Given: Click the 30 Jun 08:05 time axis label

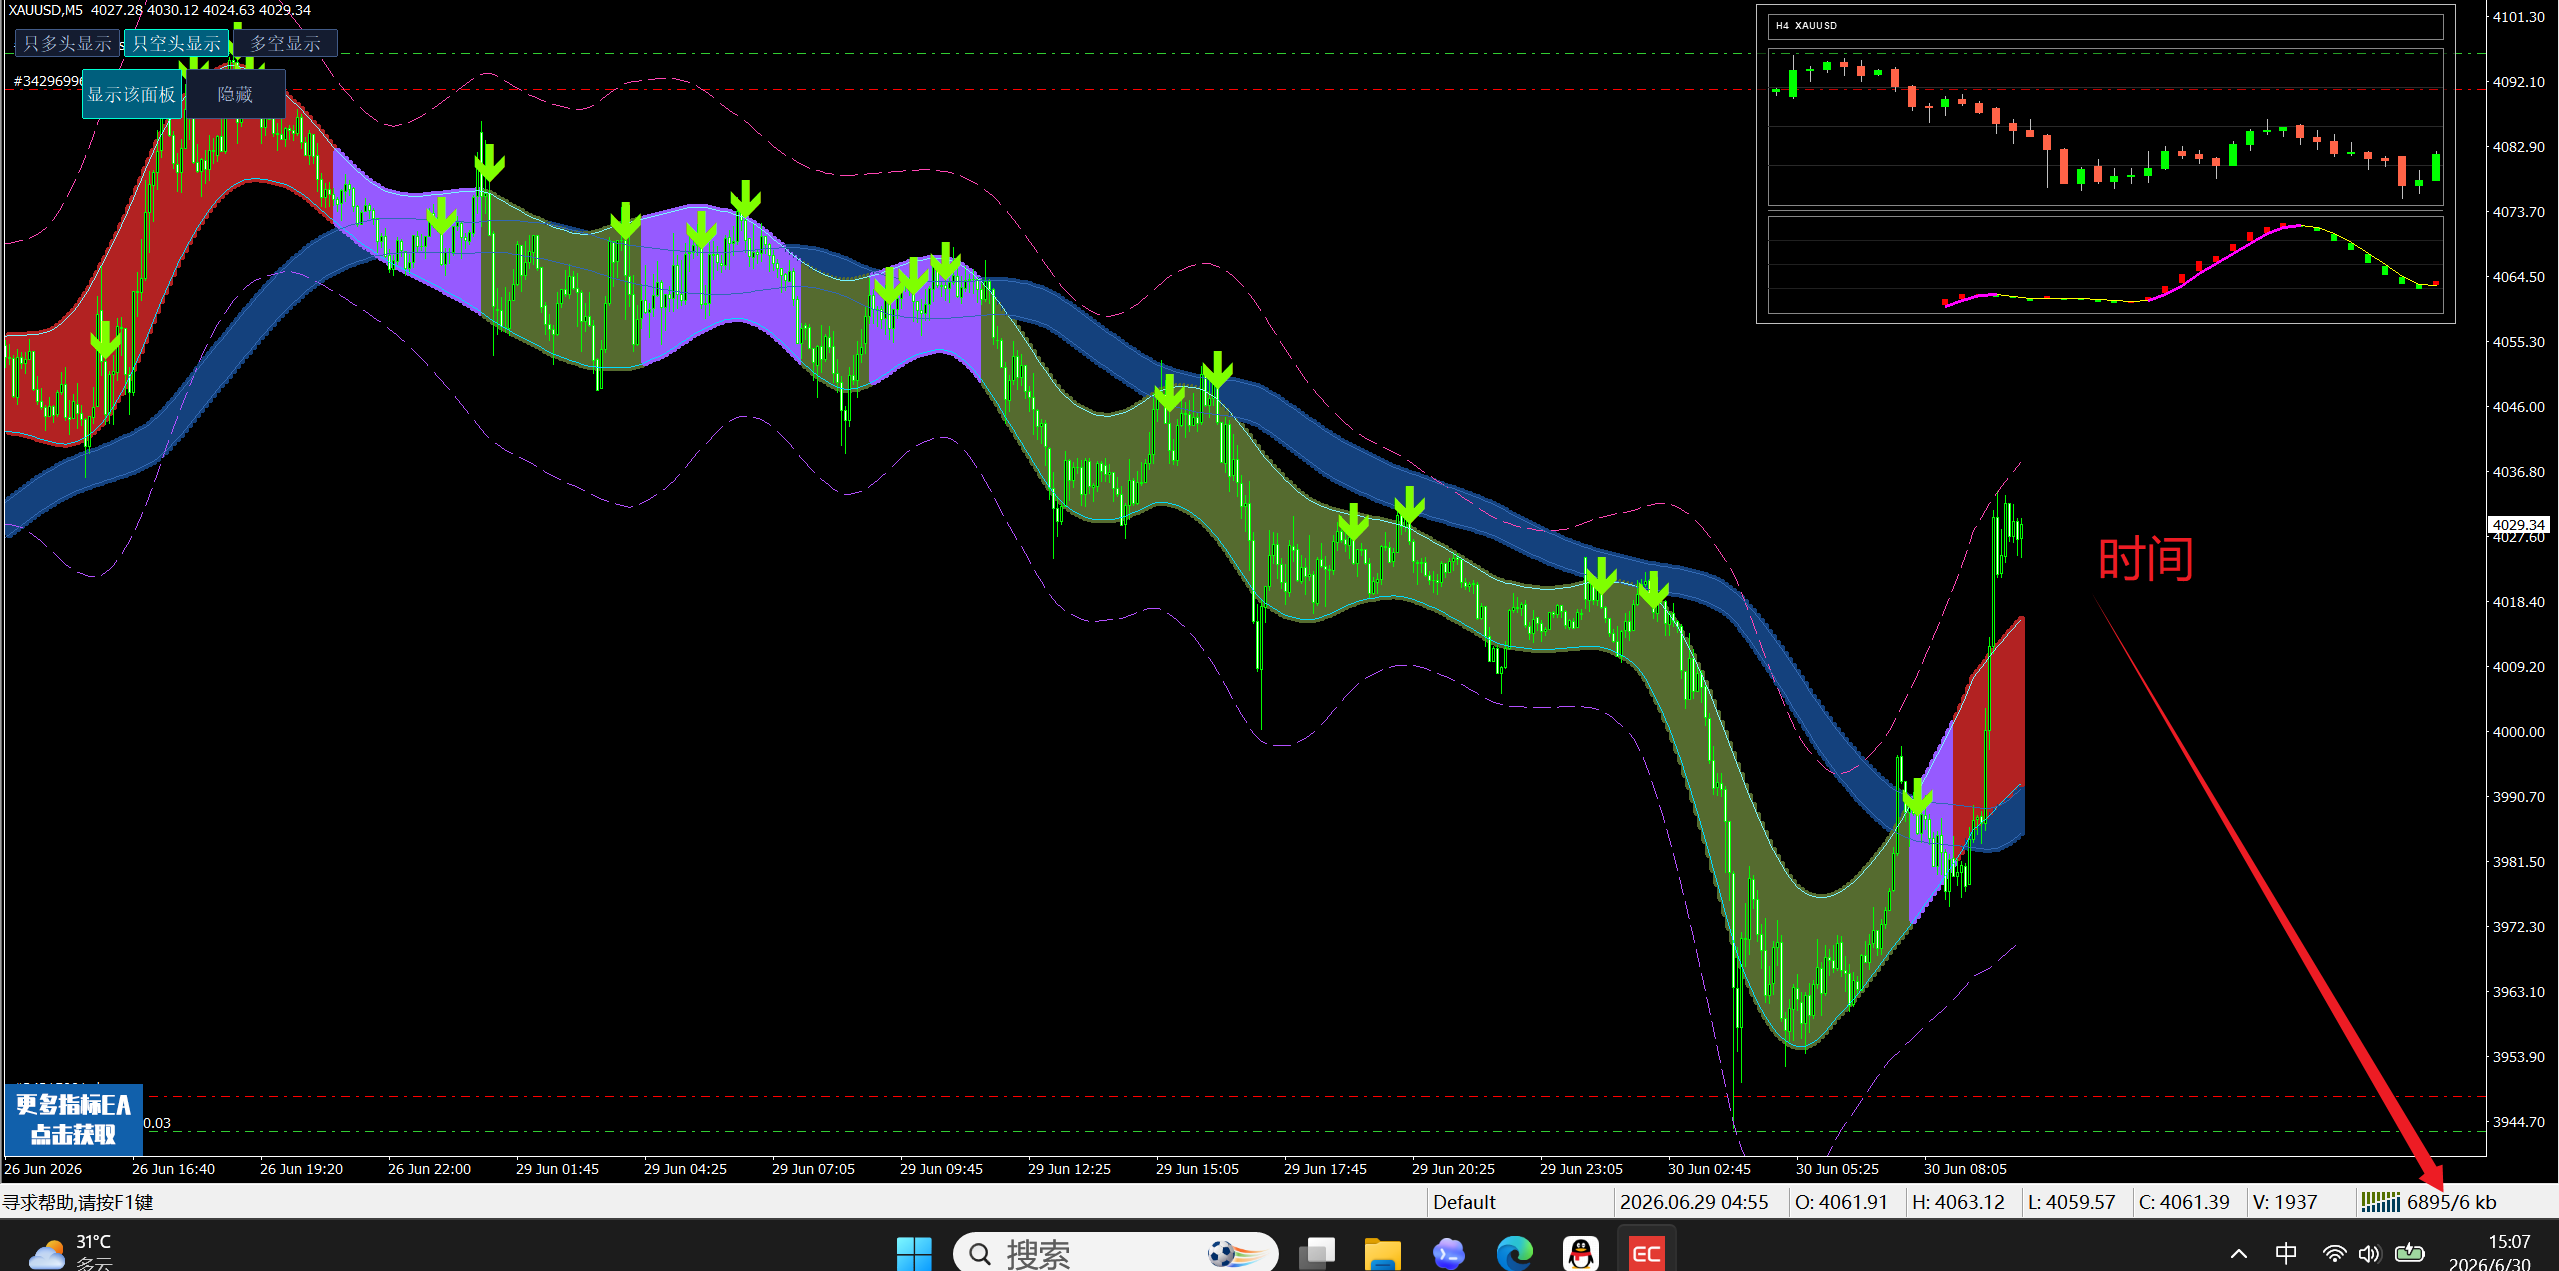Looking at the screenshot, I should point(1965,1169).
